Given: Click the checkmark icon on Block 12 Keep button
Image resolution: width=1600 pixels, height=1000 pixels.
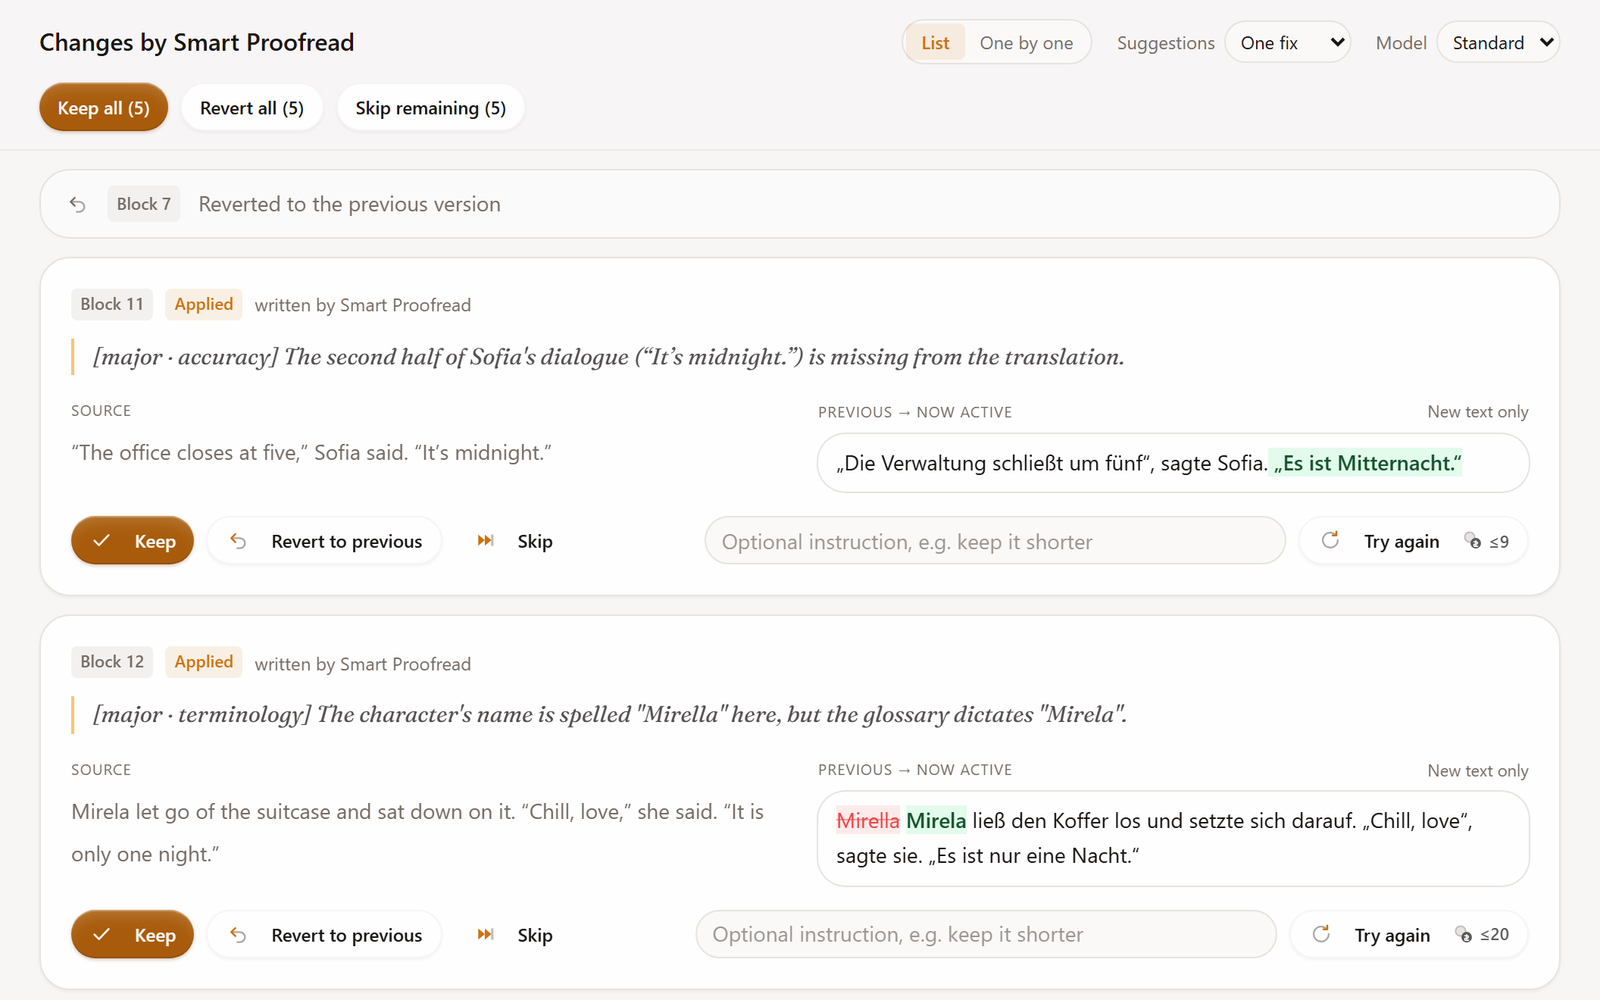Looking at the screenshot, I should [102, 935].
